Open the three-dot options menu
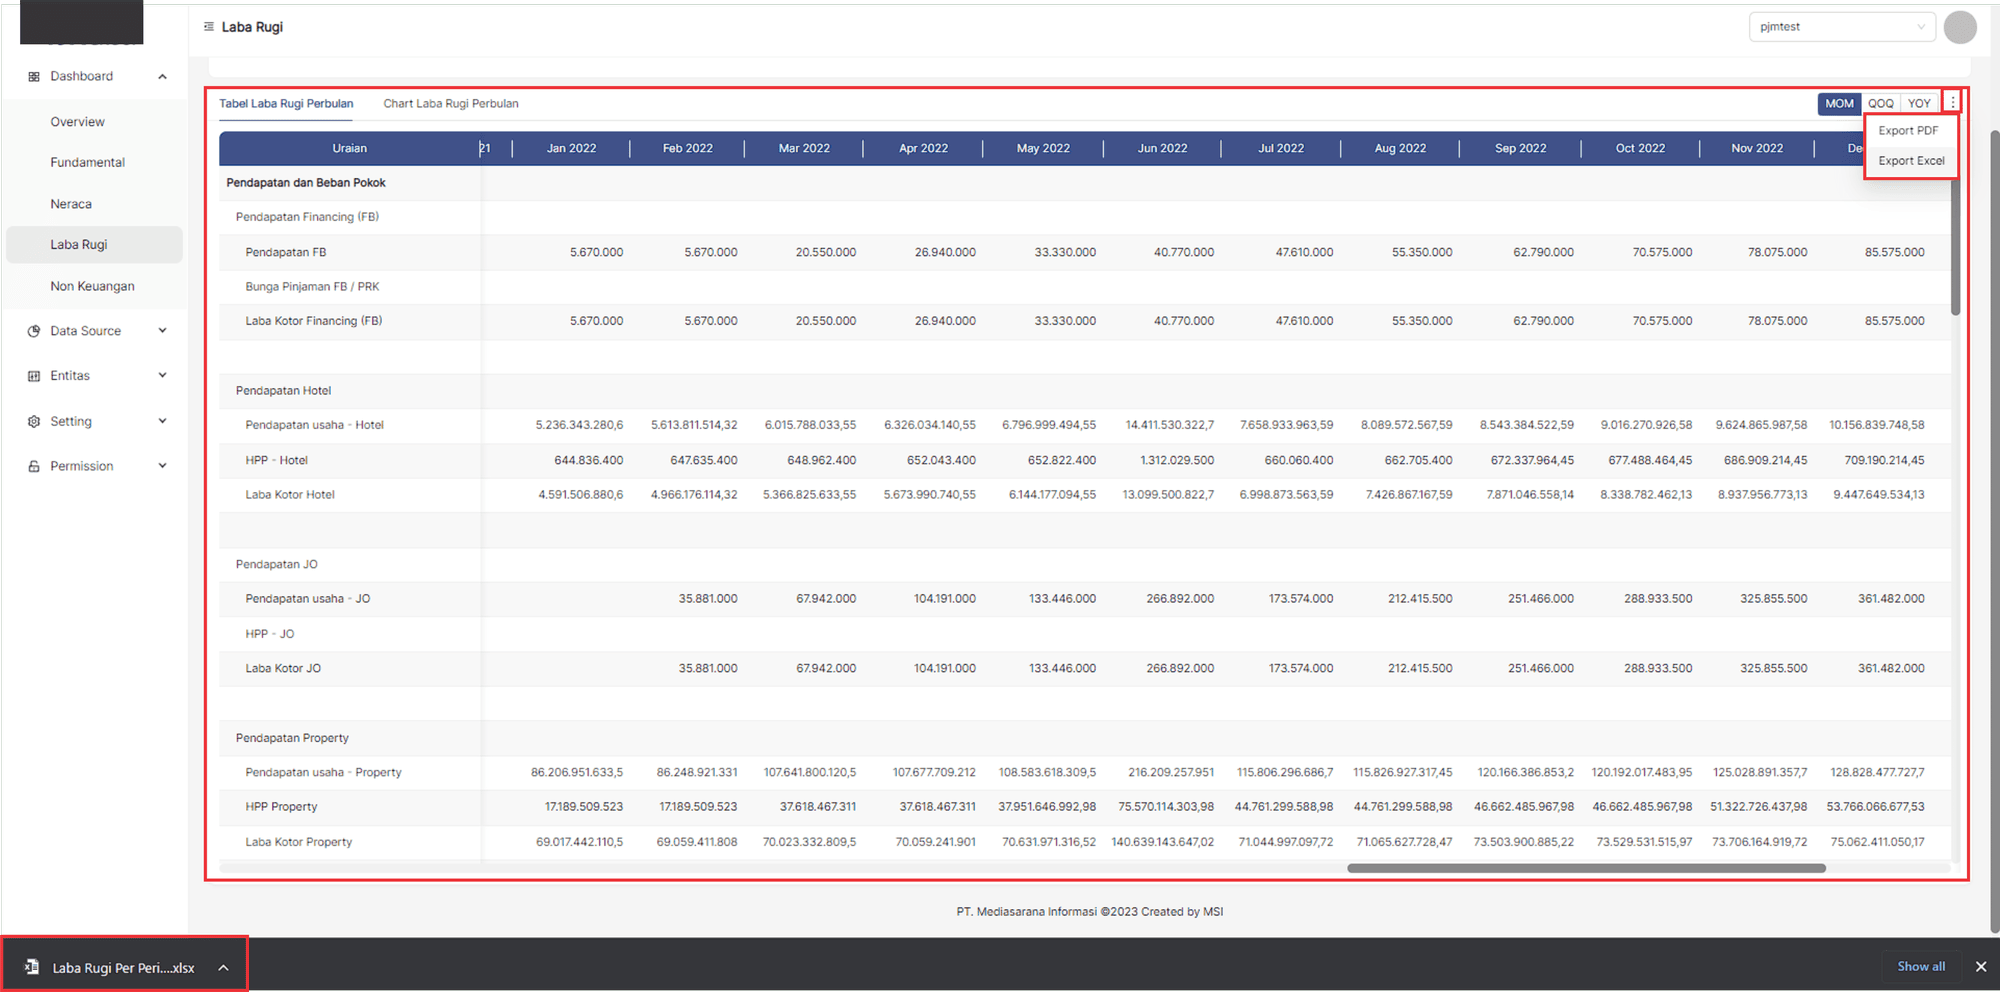 tap(1952, 103)
